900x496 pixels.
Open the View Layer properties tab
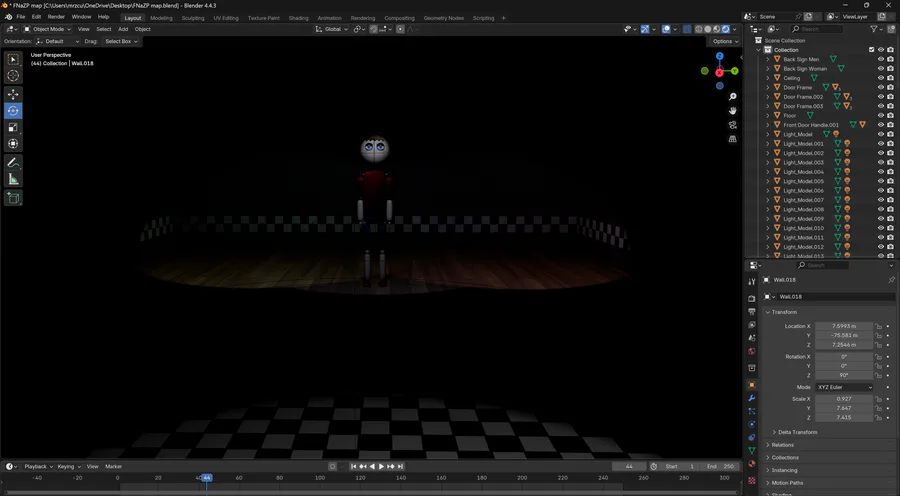point(752,325)
